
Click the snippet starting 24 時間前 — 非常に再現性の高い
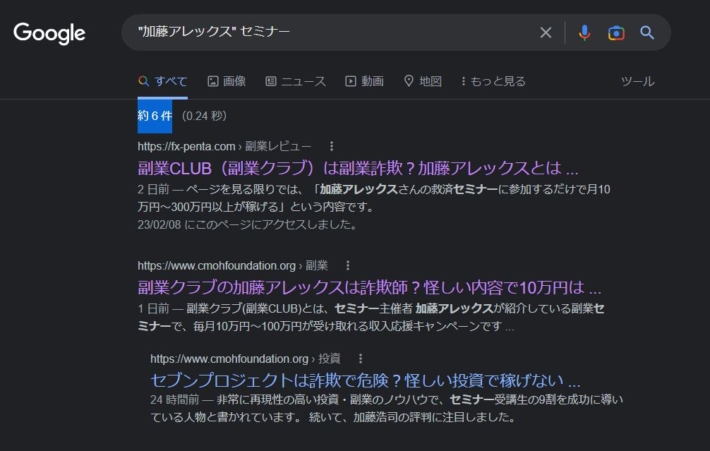tap(387, 408)
